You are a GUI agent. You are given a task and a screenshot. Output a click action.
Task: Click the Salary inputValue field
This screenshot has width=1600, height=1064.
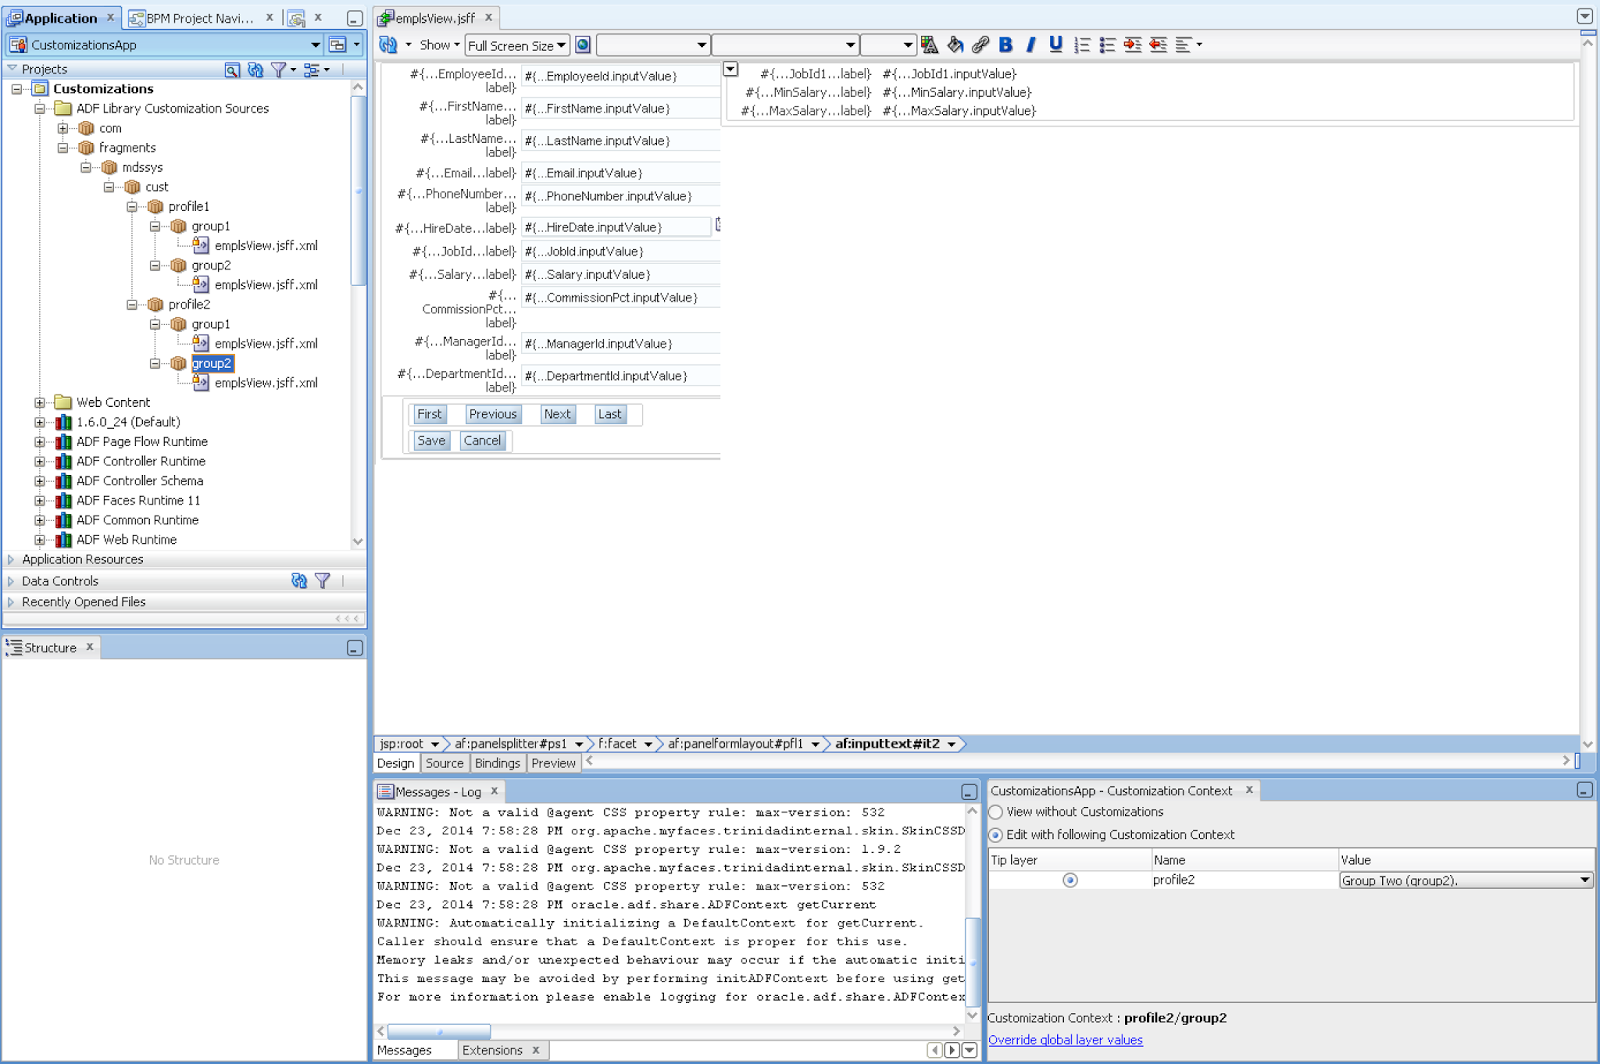[x=620, y=274]
